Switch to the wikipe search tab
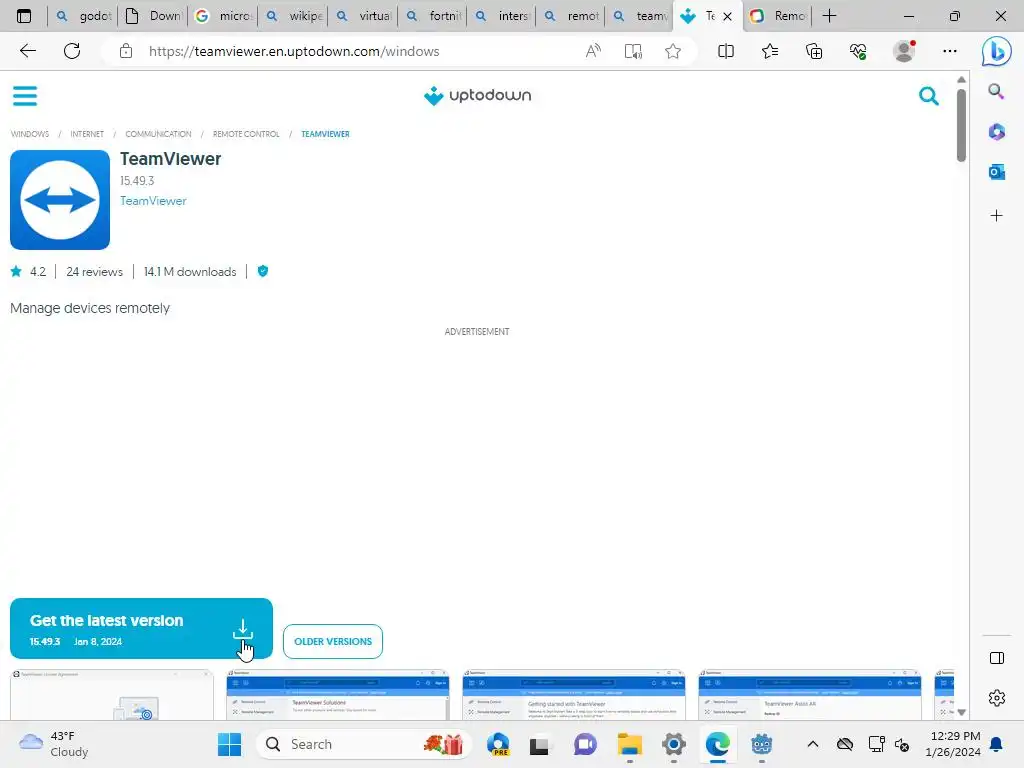The height and width of the screenshot is (768, 1024). [293, 16]
